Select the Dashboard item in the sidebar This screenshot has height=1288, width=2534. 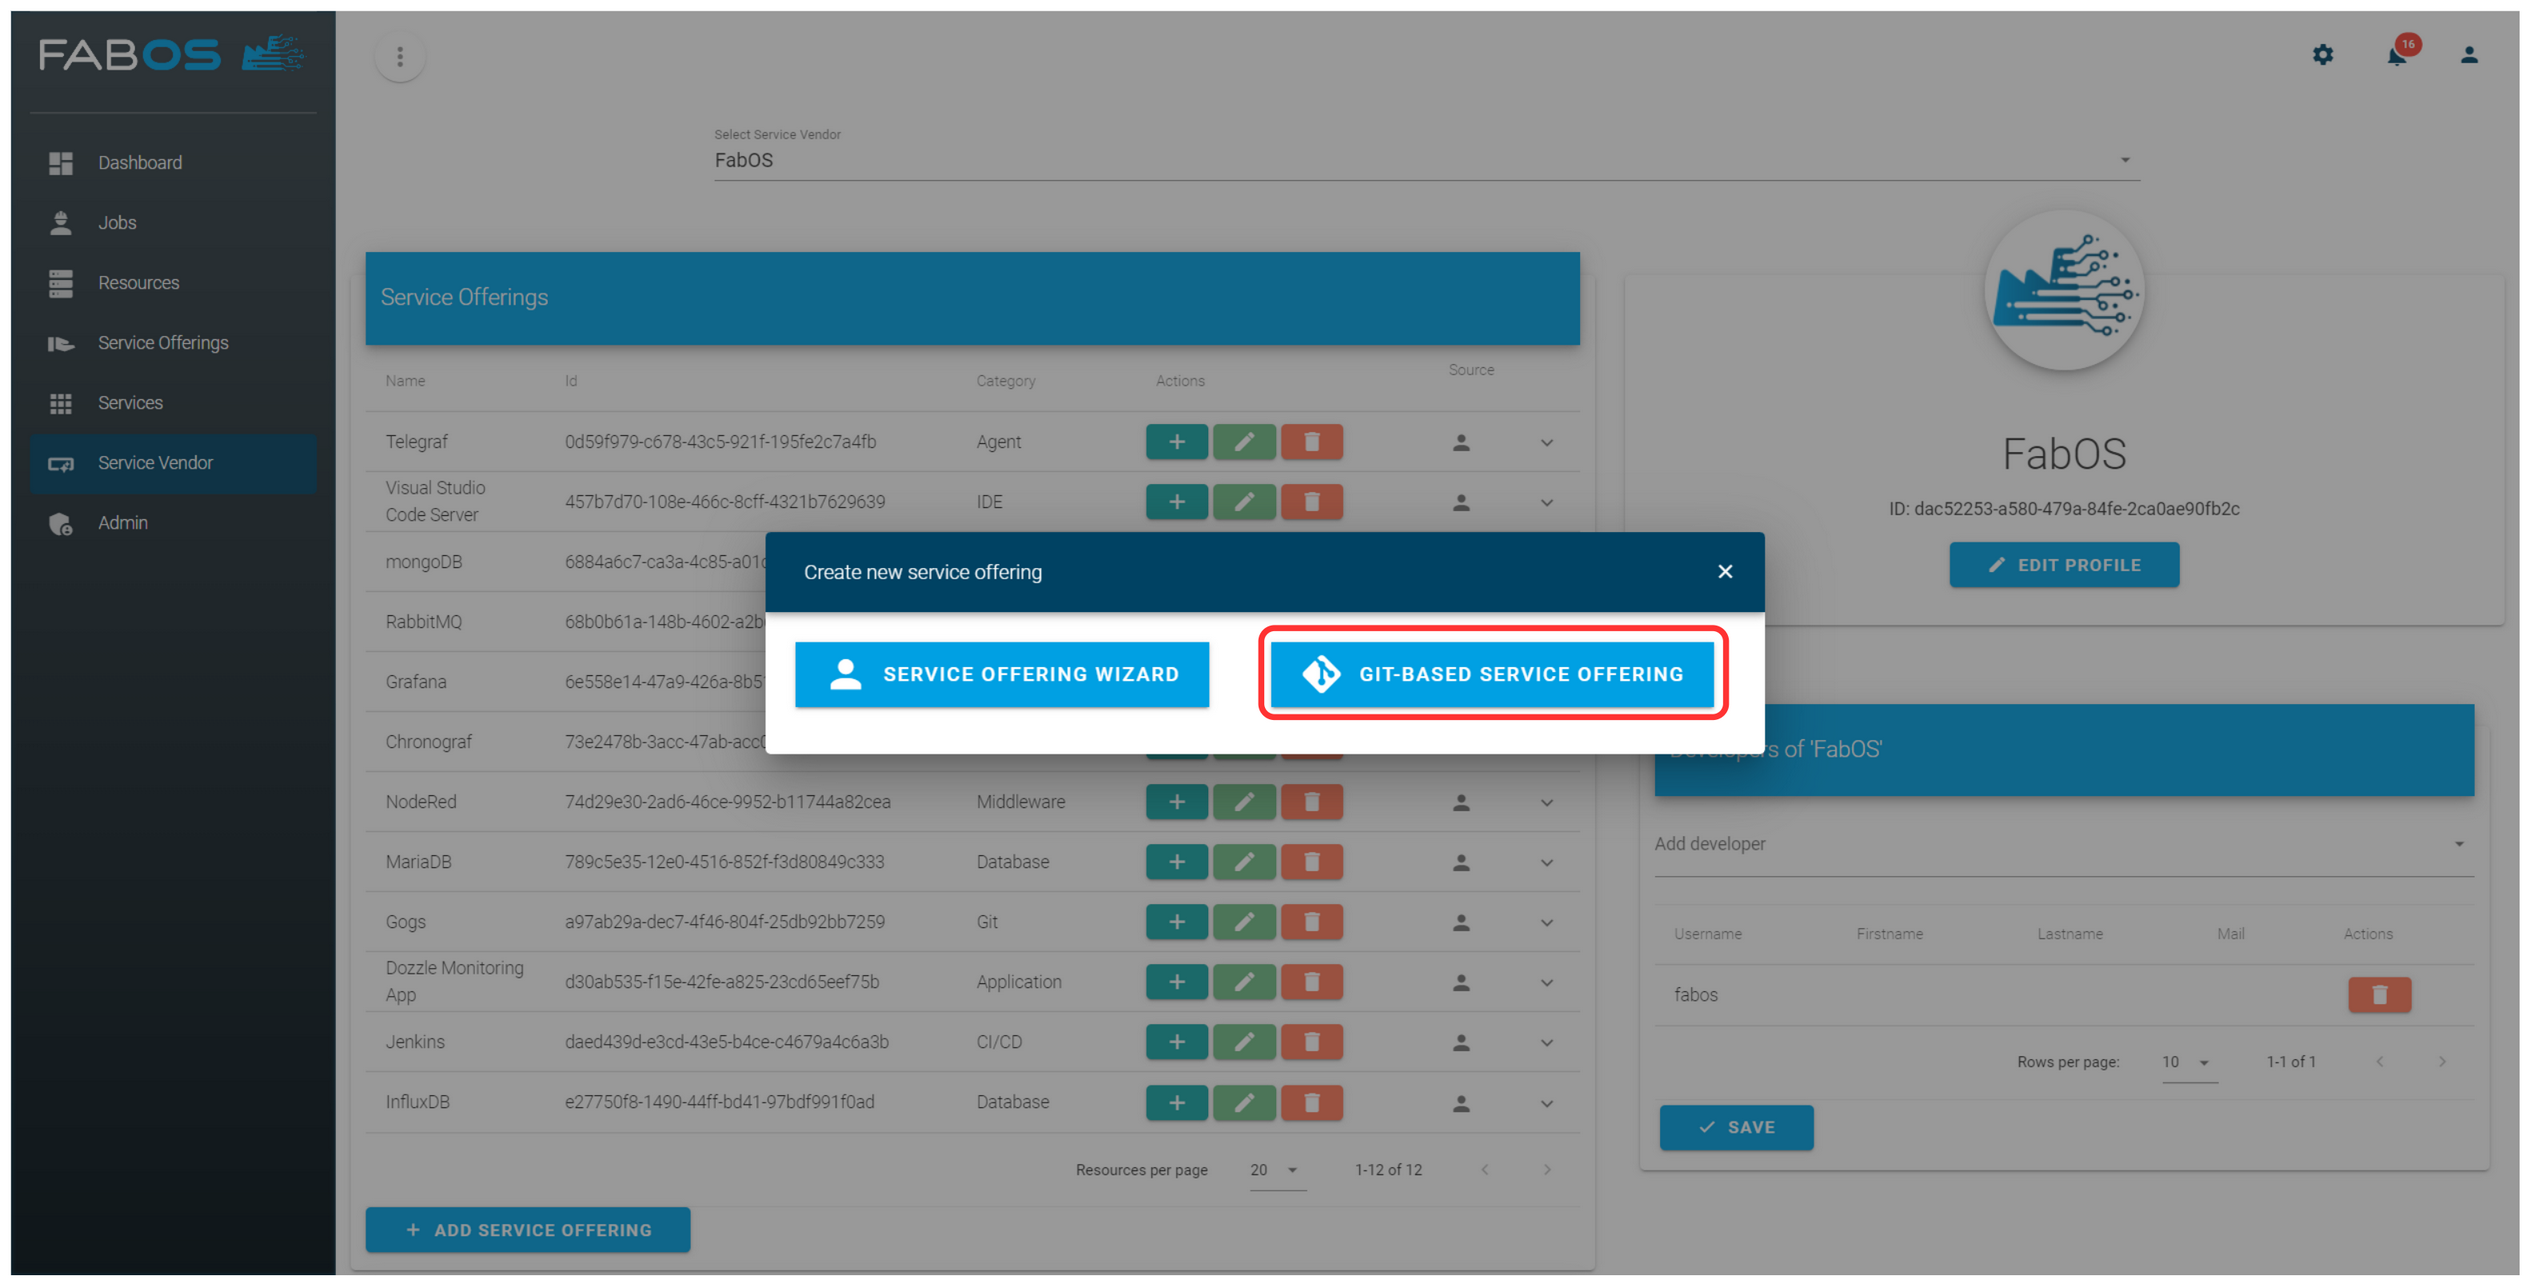click(140, 162)
